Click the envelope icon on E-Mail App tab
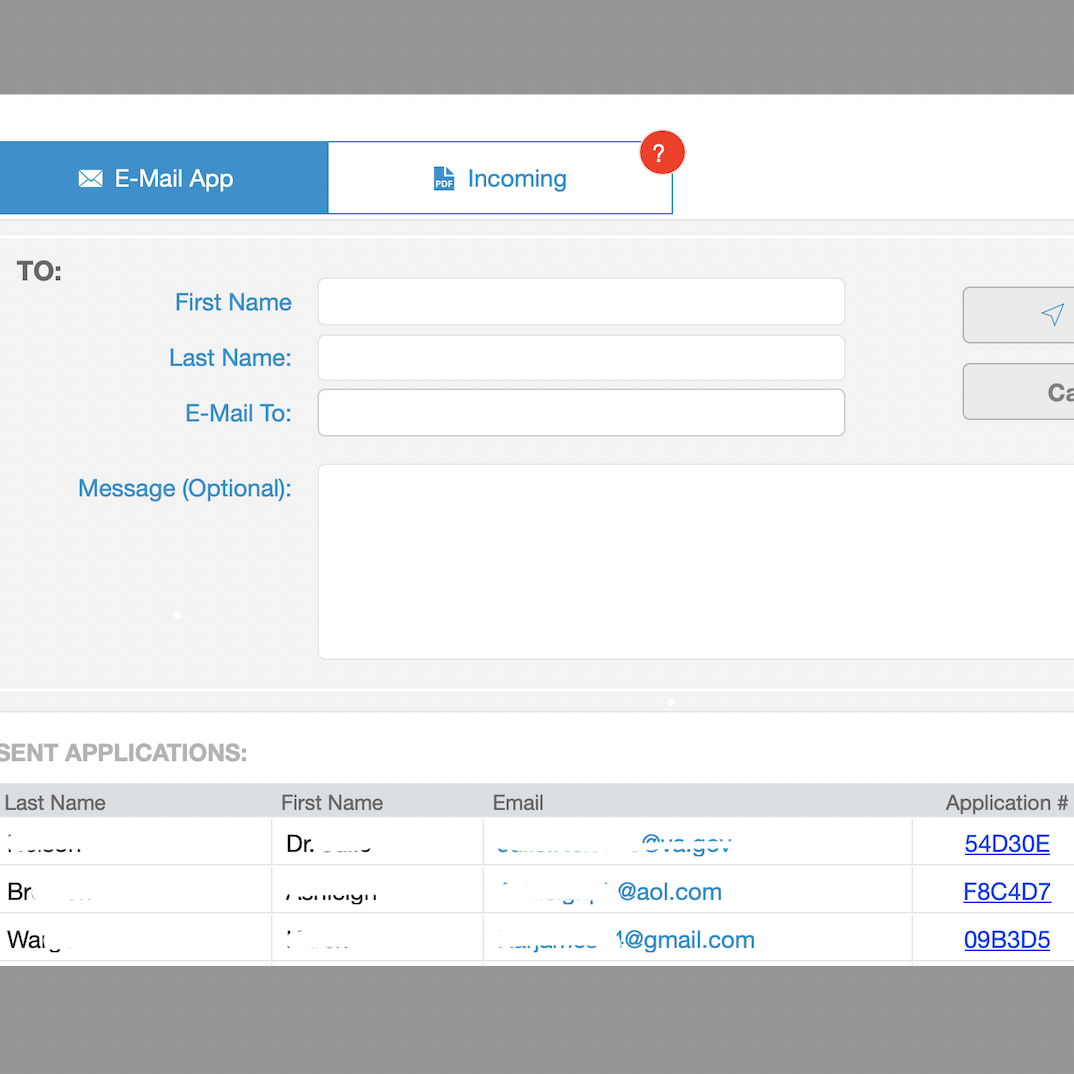Image resolution: width=1074 pixels, height=1074 pixels. [x=91, y=179]
